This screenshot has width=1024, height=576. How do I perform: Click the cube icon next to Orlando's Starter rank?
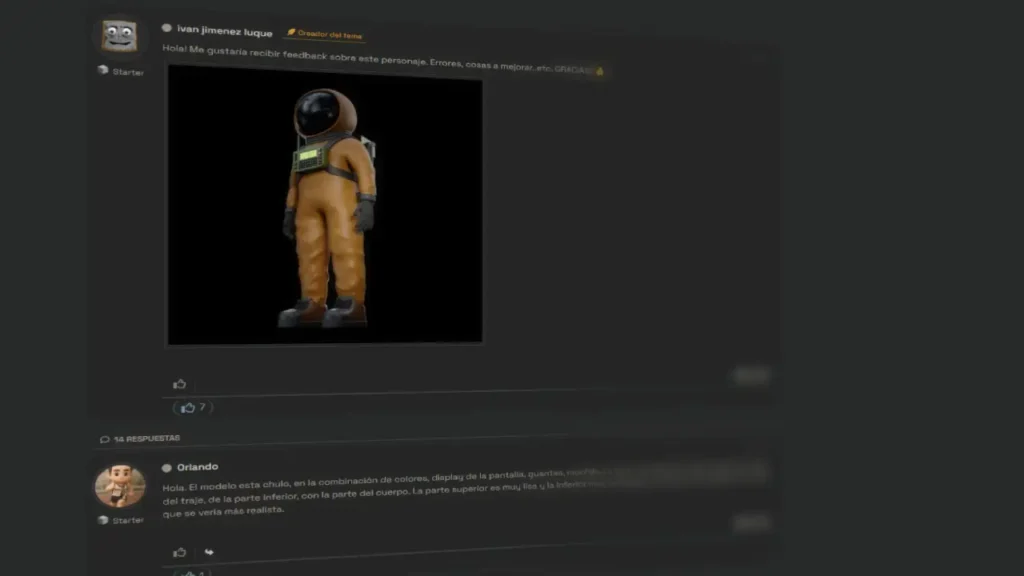click(103, 520)
